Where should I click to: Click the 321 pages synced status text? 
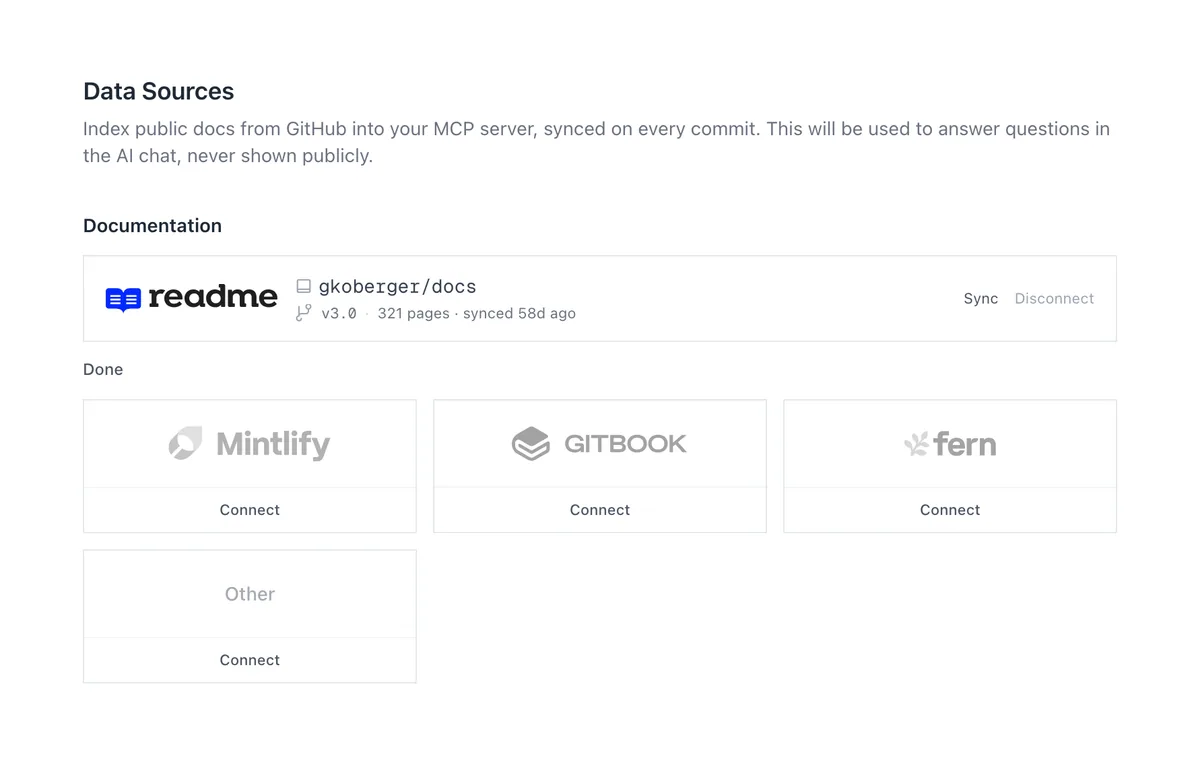(x=476, y=313)
